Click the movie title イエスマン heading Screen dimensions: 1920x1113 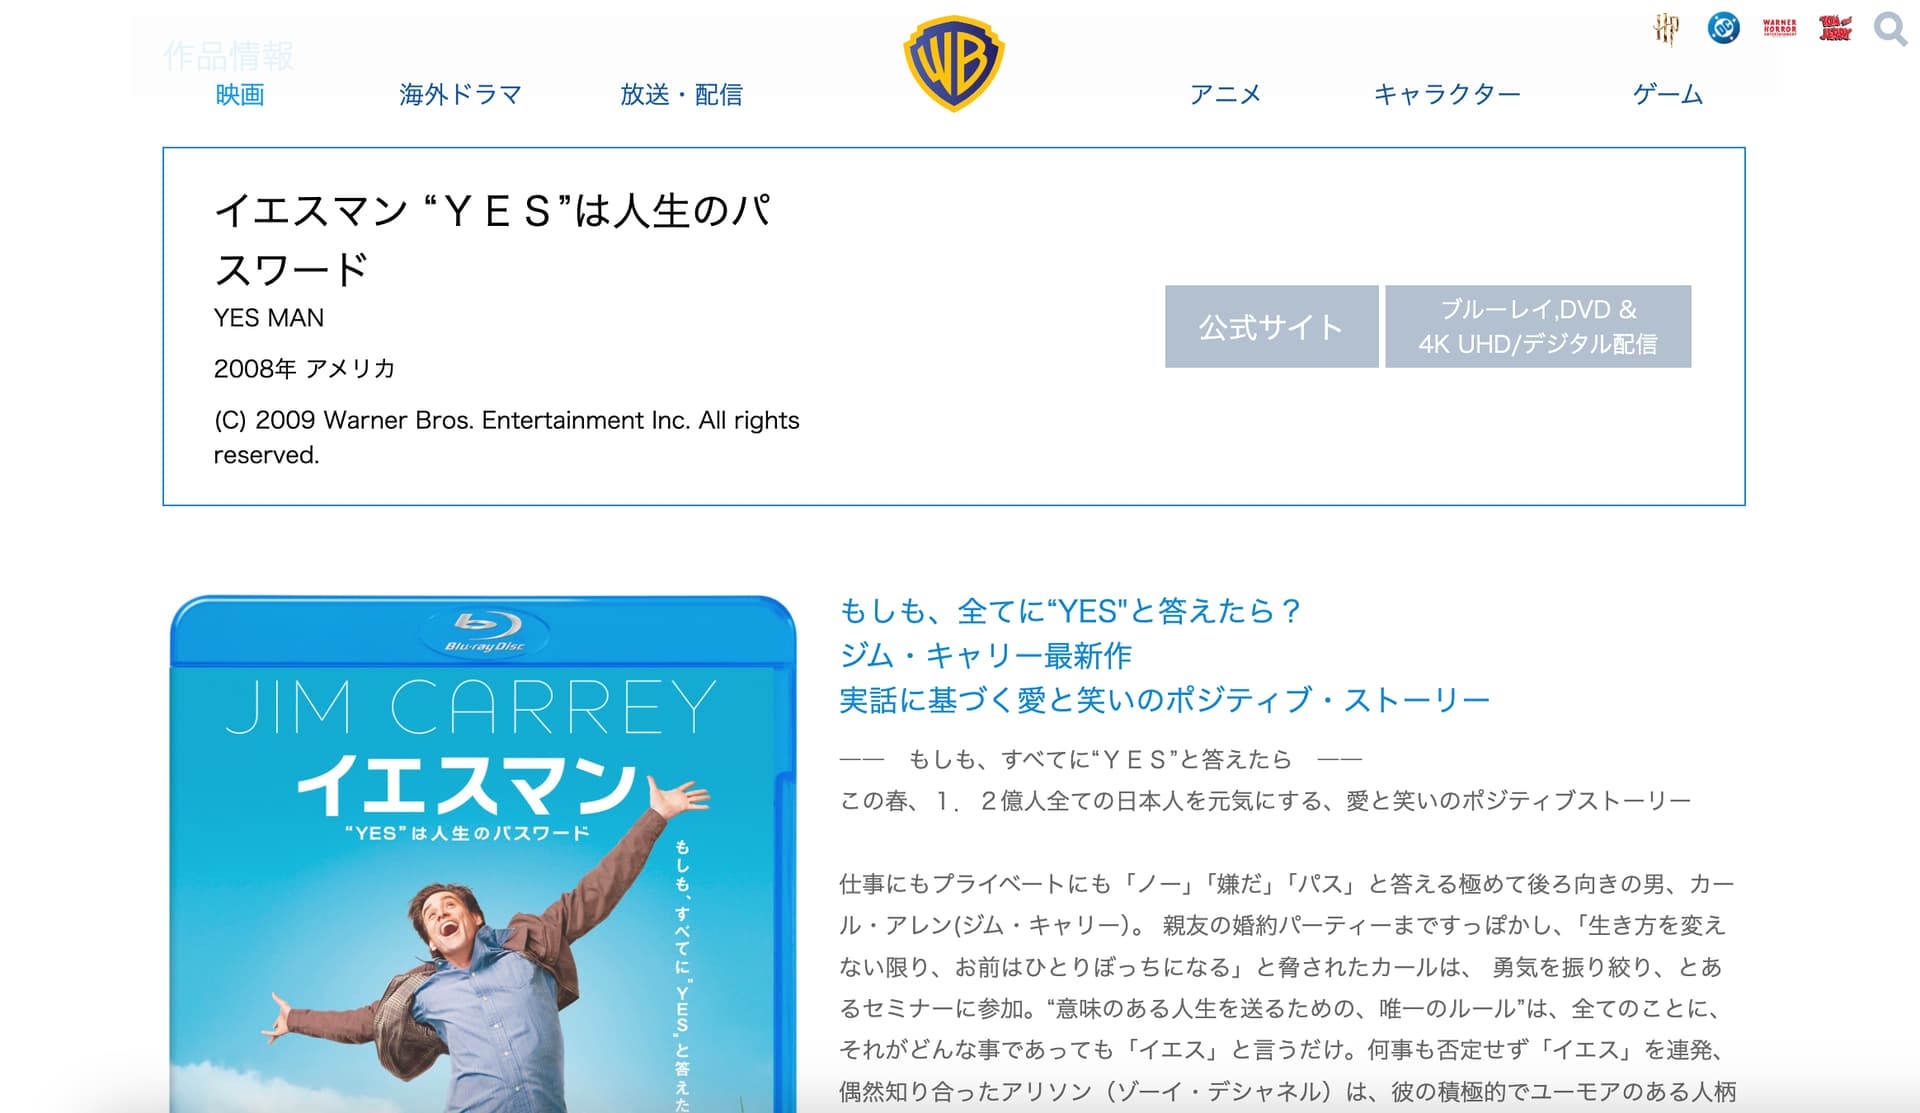pyautogui.click(x=493, y=240)
